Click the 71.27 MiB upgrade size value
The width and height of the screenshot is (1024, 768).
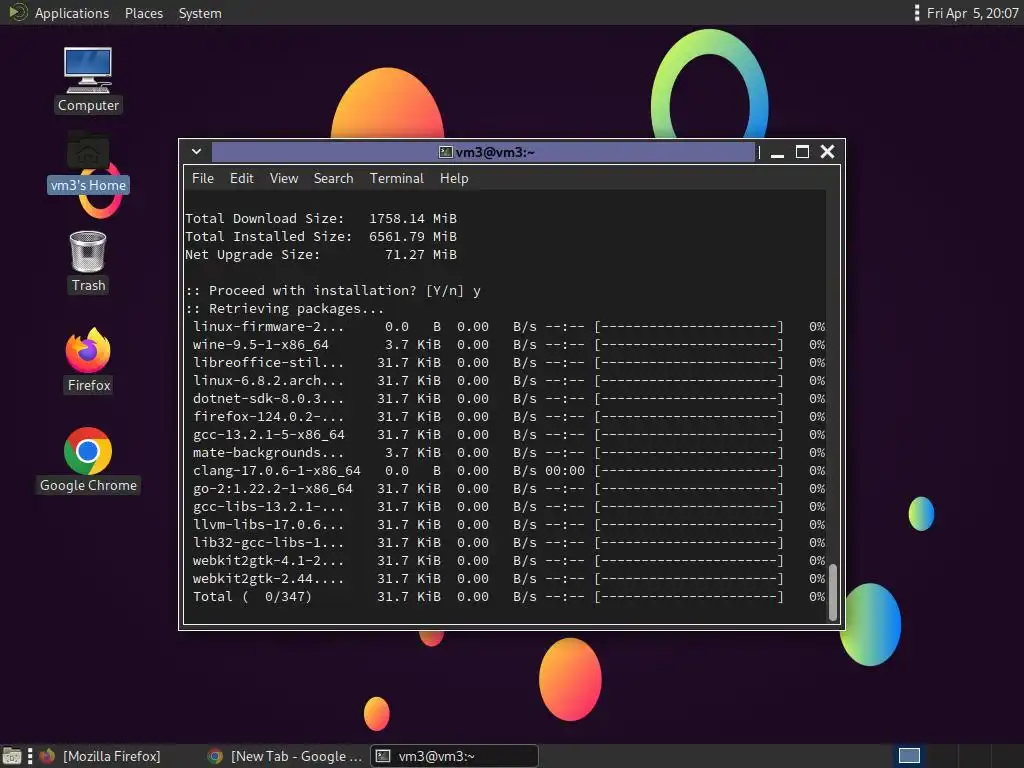[421, 255]
